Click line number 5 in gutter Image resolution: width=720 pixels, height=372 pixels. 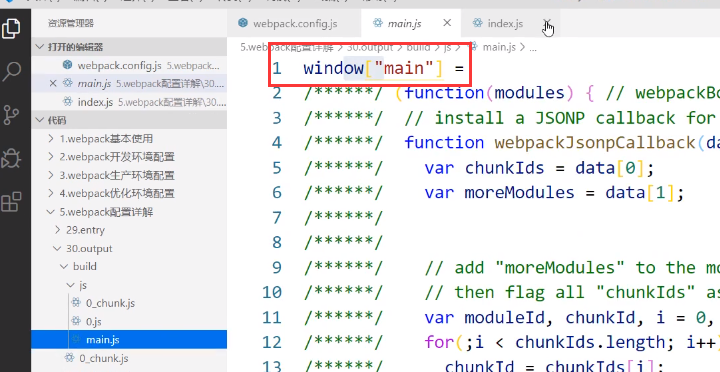(x=277, y=168)
